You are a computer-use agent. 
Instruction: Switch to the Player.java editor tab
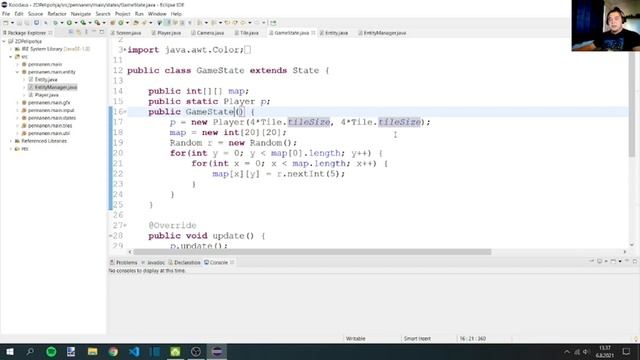tap(167, 33)
